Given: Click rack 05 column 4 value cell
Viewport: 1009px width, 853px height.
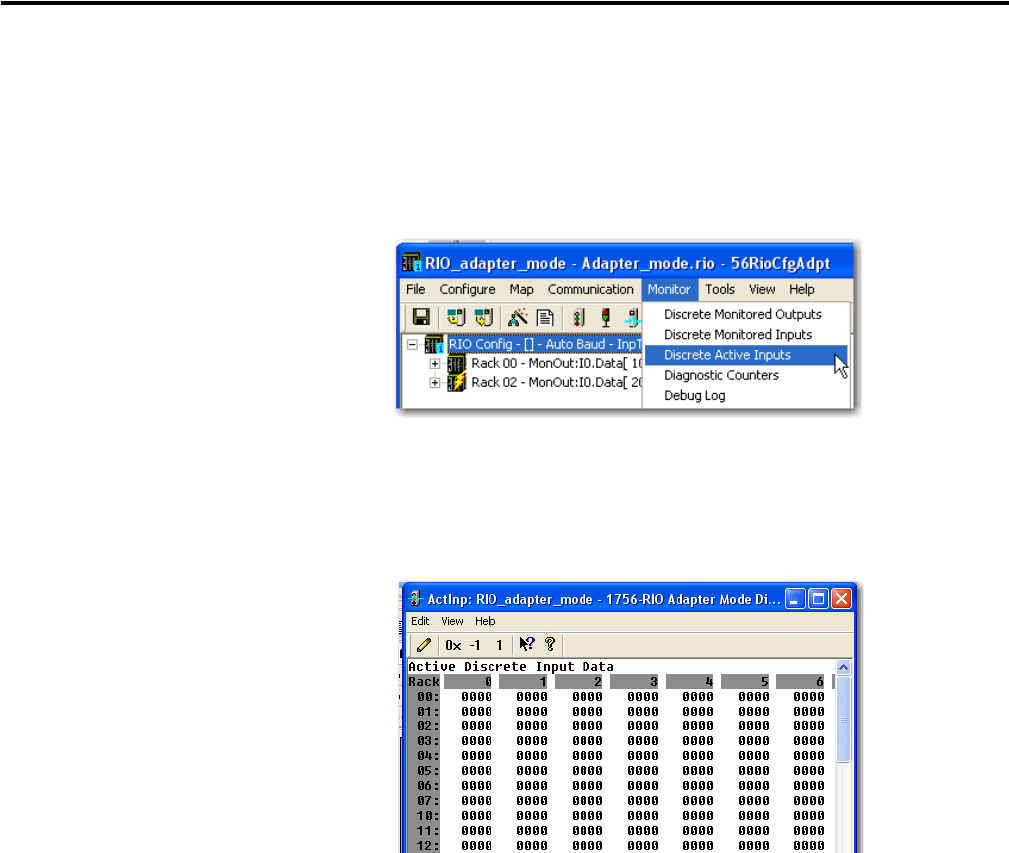Looking at the screenshot, I should [698, 771].
